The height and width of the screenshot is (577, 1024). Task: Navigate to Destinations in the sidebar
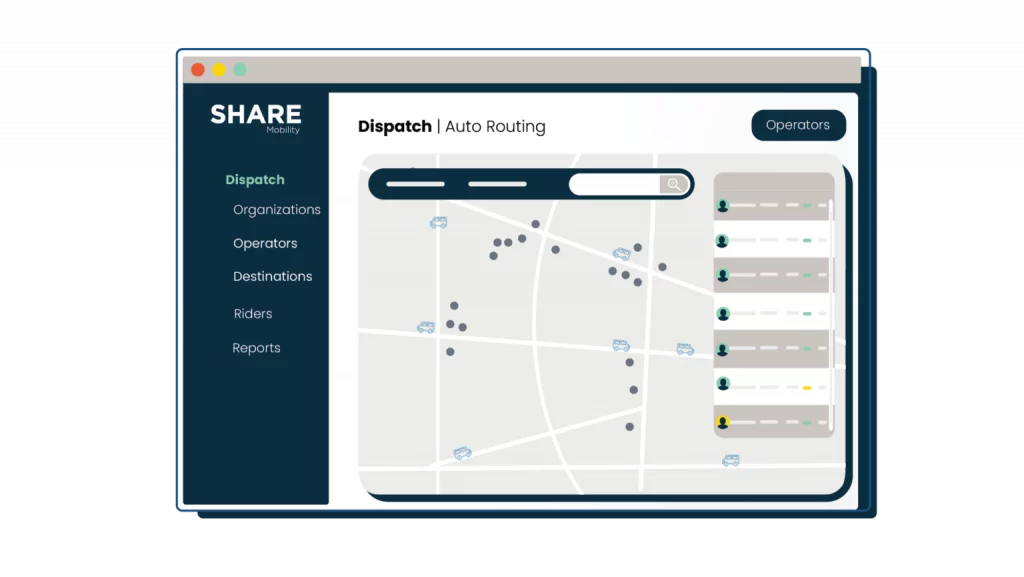point(272,276)
